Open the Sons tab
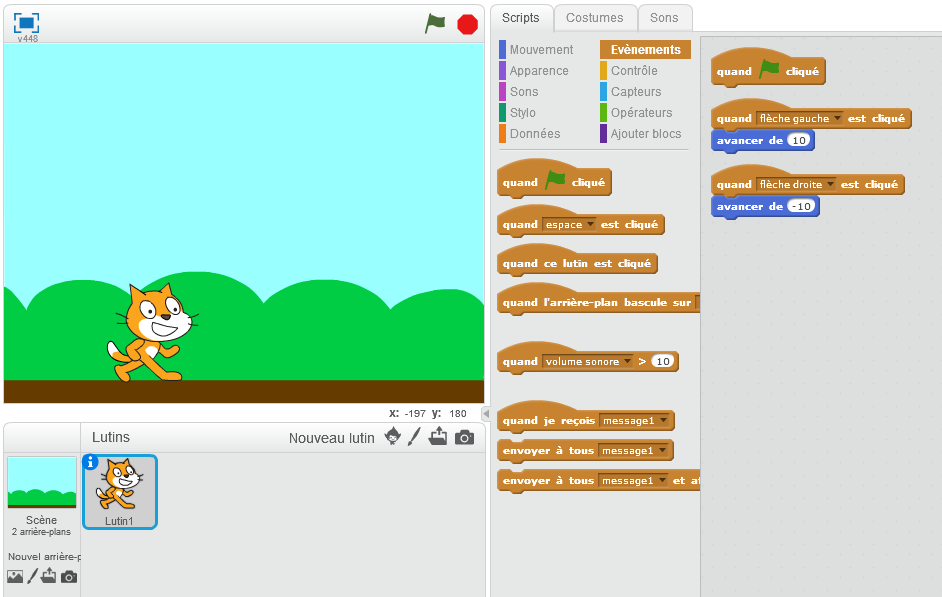942x597 pixels. point(666,17)
